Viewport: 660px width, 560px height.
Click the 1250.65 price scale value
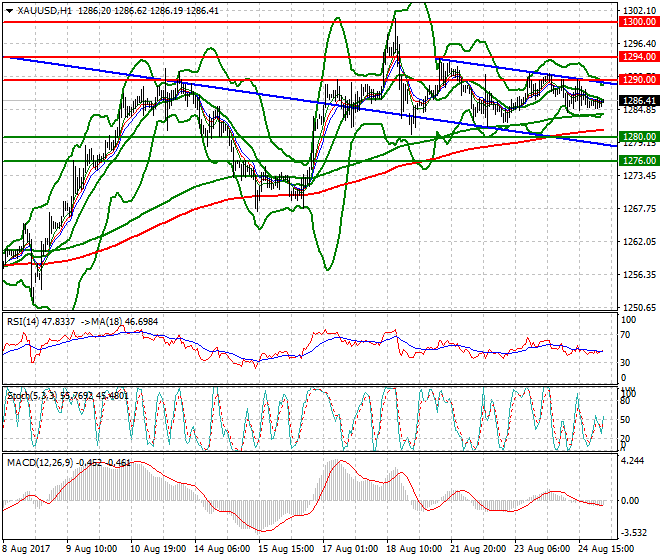tap(639, 307)
